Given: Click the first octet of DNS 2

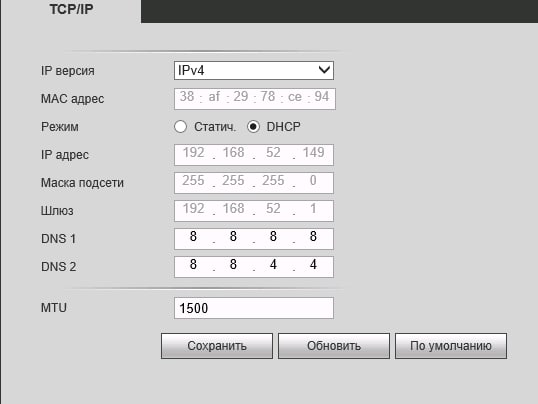Looking at the screenshot, I should coord(193,265).
